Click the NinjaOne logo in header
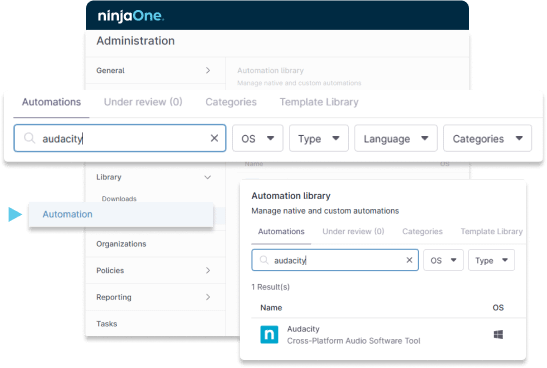Image resolution: width=547 pixels, height=368 pixels. coord(131,16)
